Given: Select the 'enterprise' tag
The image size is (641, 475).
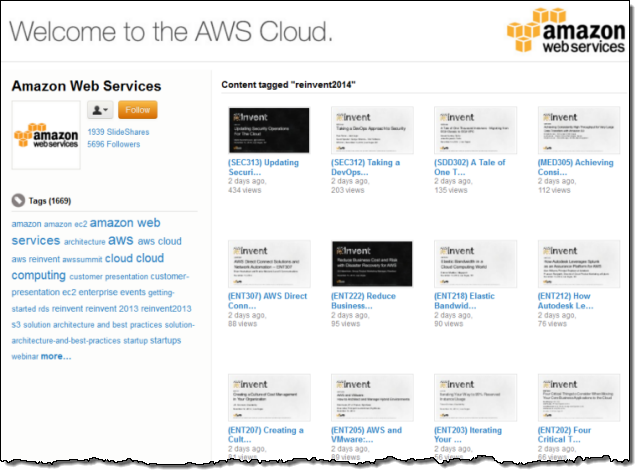Looking at the screenshot, I should pyautogui.click(x=98, y=292).
